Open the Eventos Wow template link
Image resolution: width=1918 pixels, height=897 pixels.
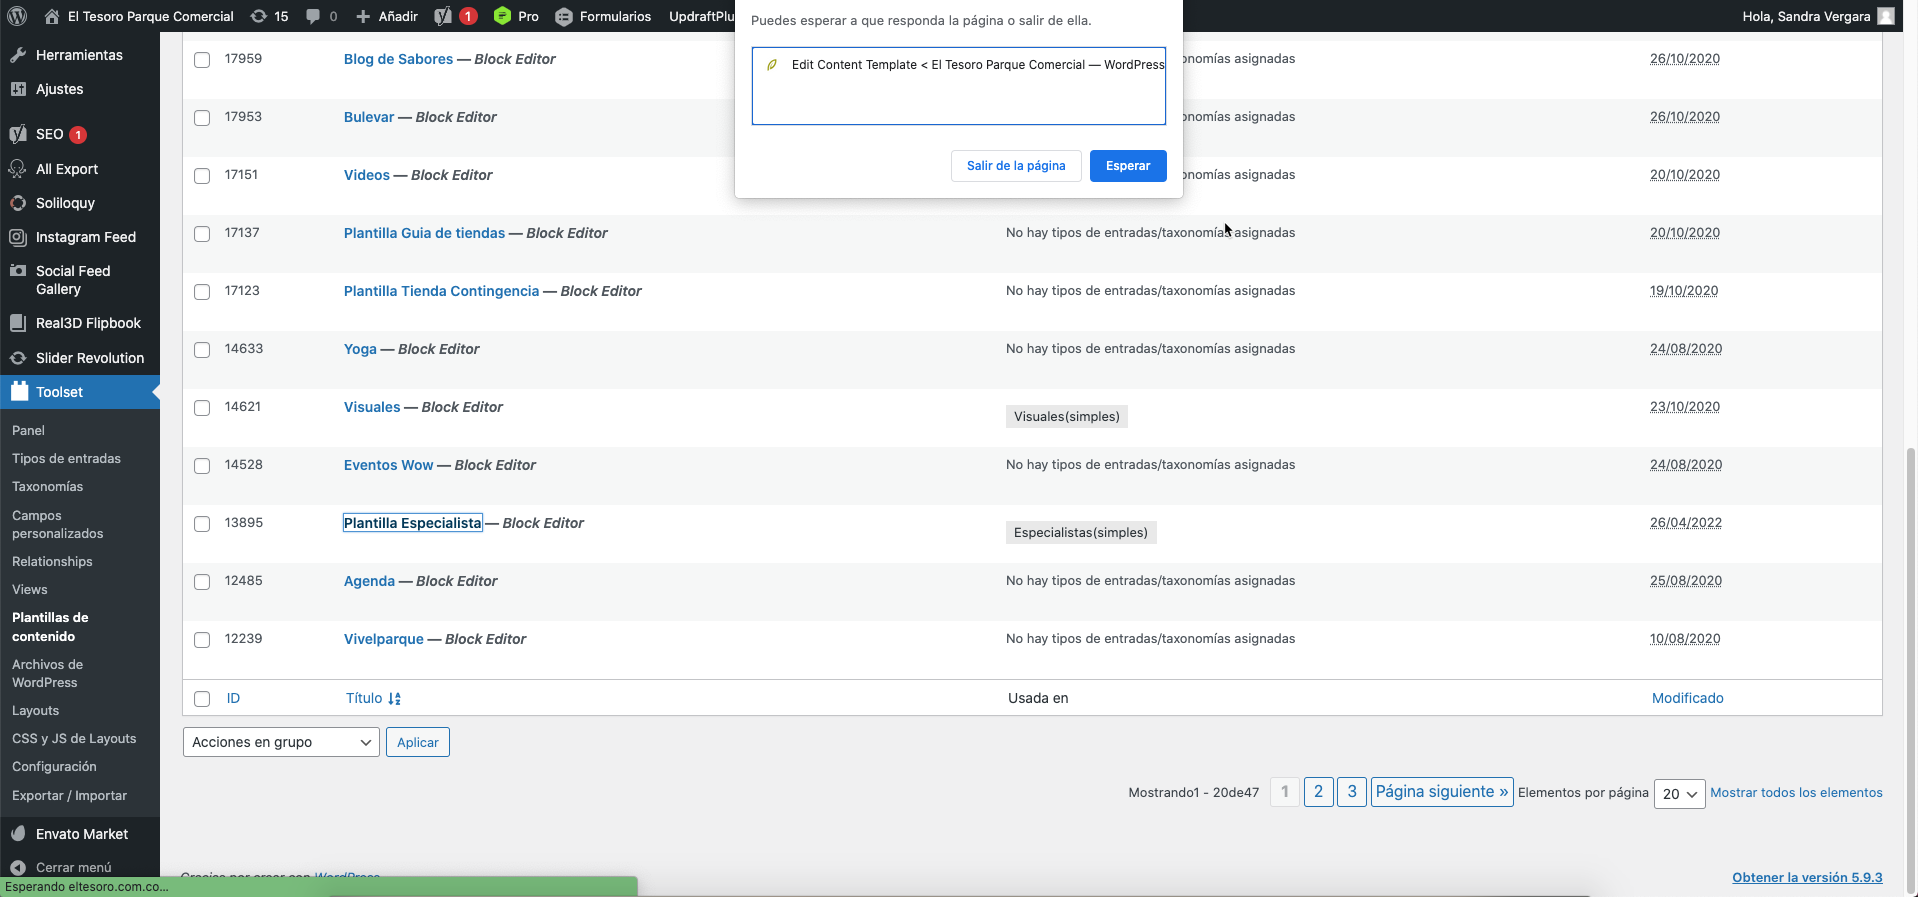(389, 465)
